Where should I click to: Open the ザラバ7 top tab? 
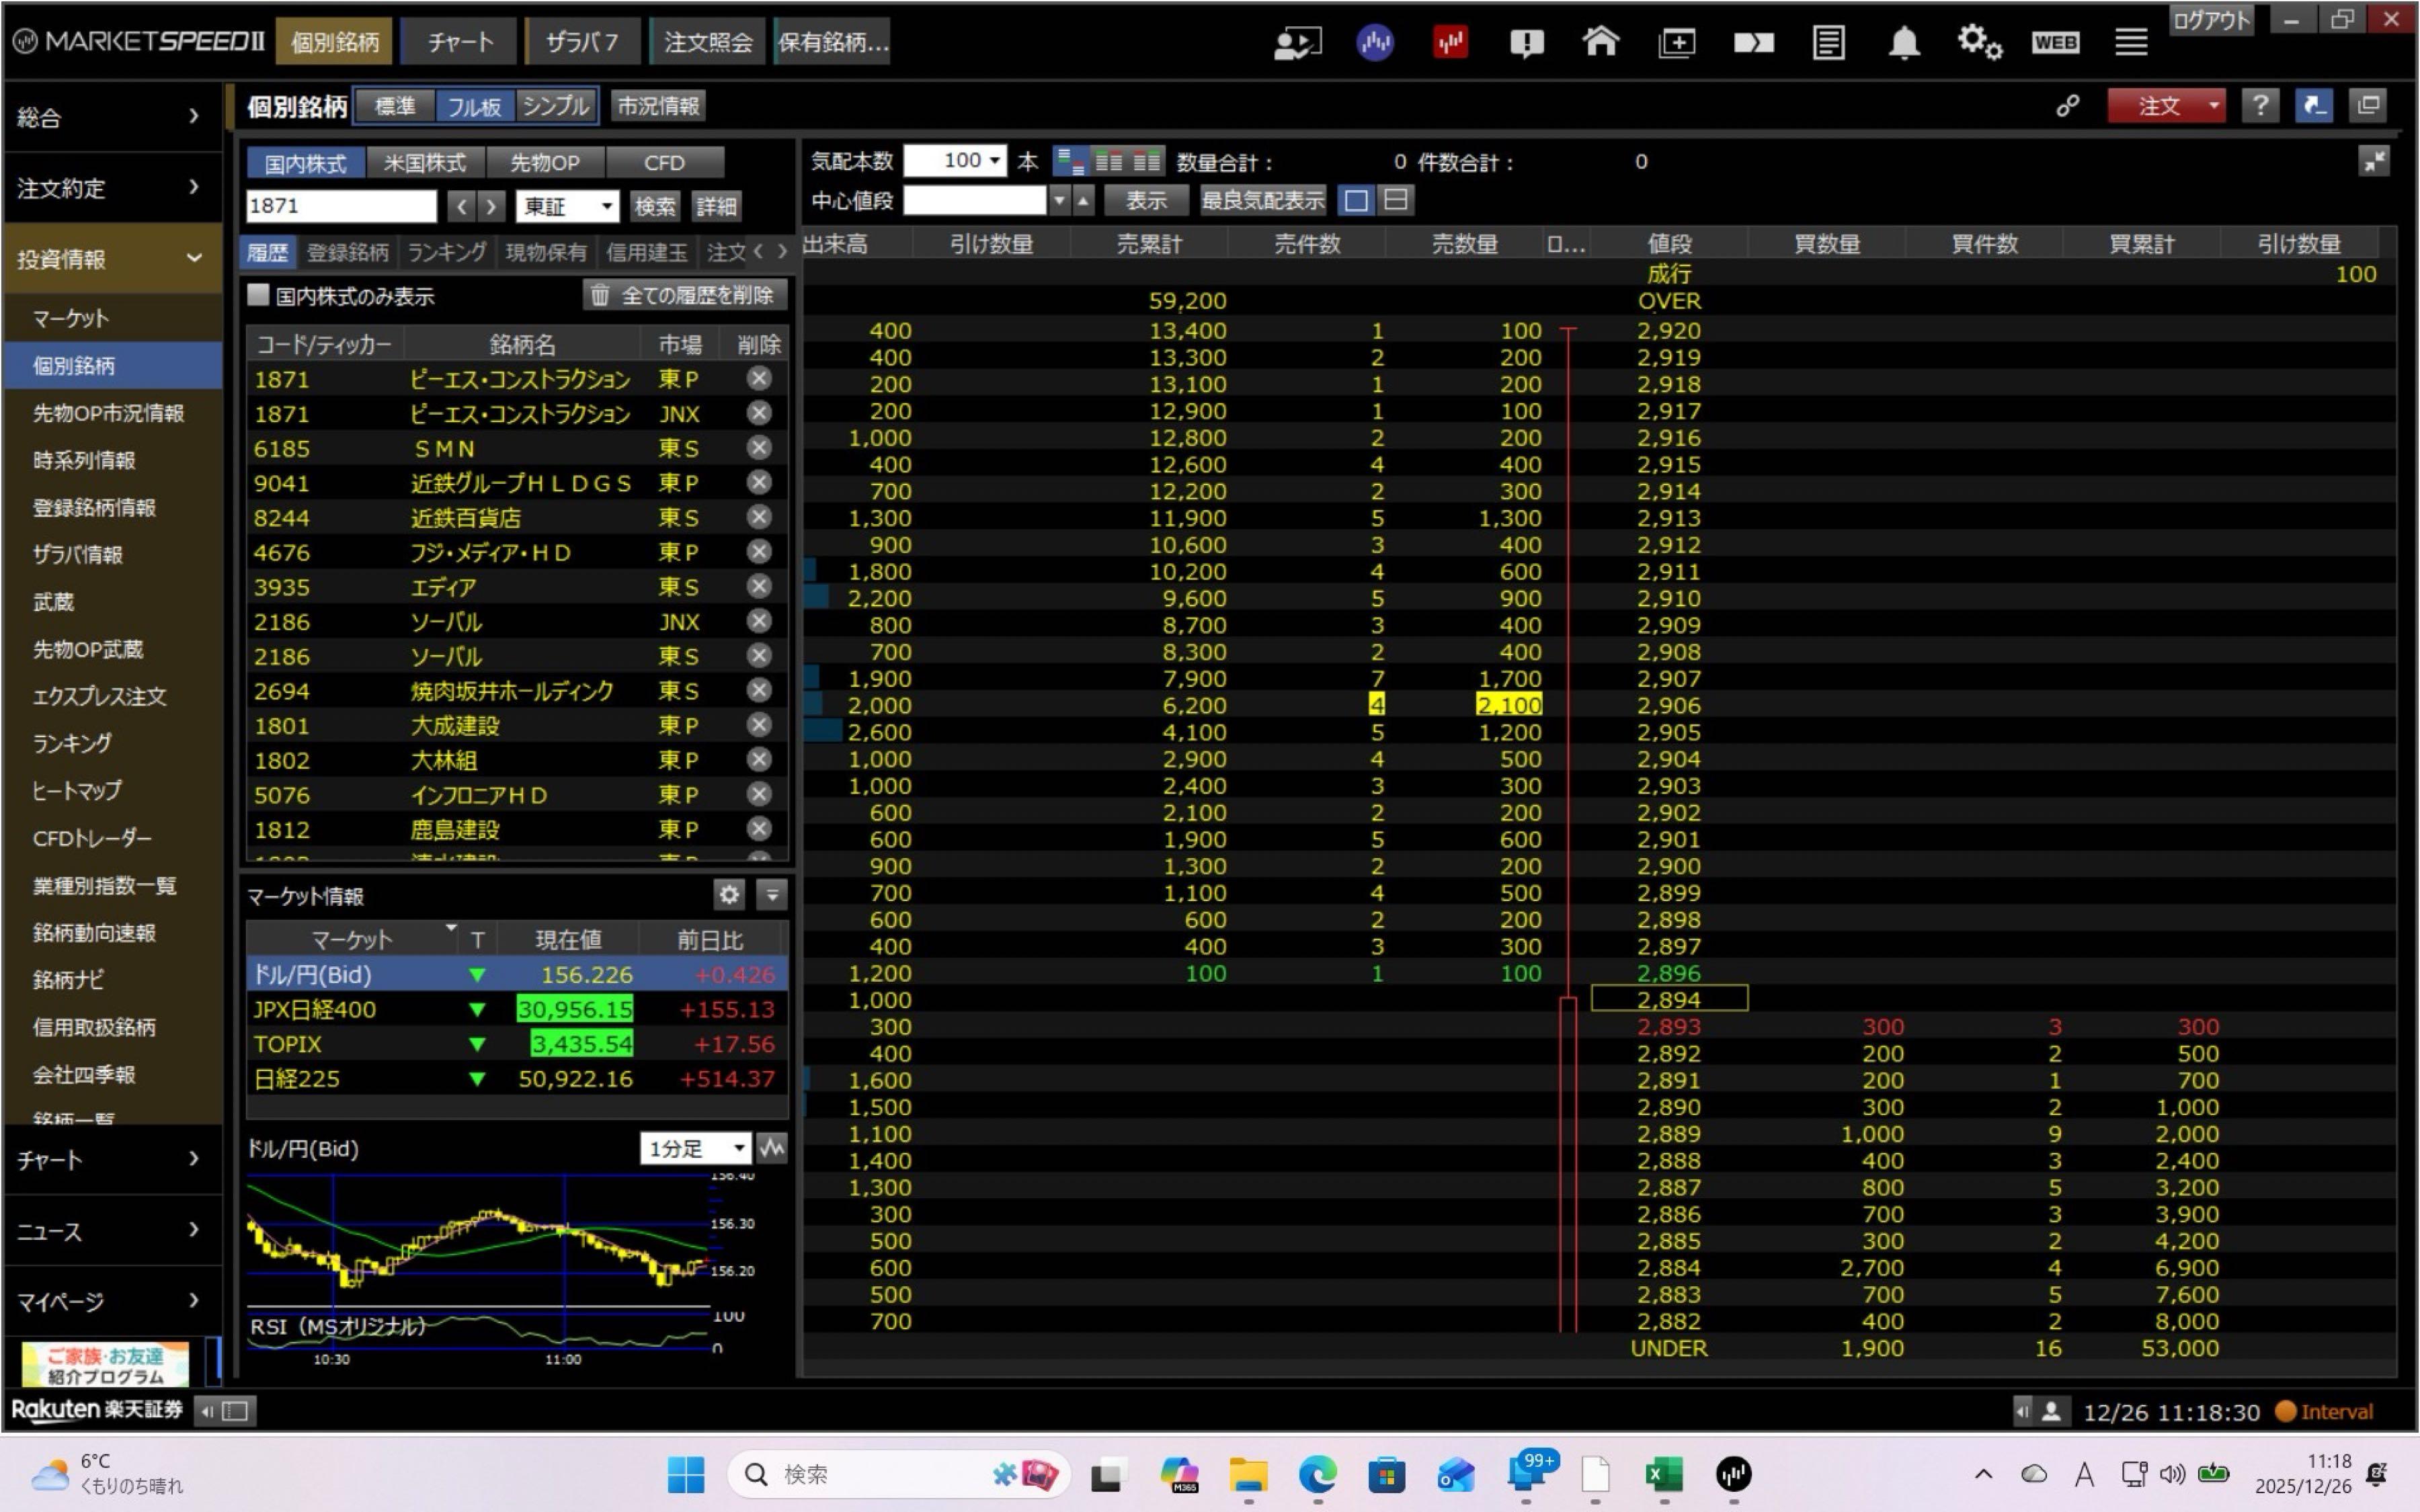(582, 42)
